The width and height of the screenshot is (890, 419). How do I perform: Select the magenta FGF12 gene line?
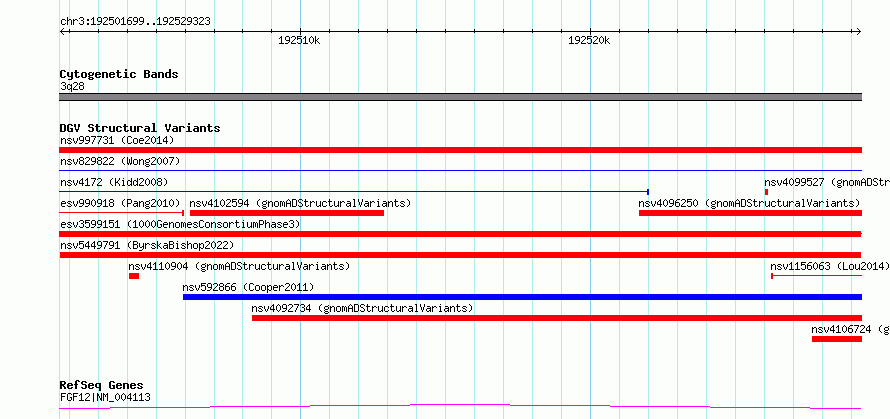coord(460,407)
